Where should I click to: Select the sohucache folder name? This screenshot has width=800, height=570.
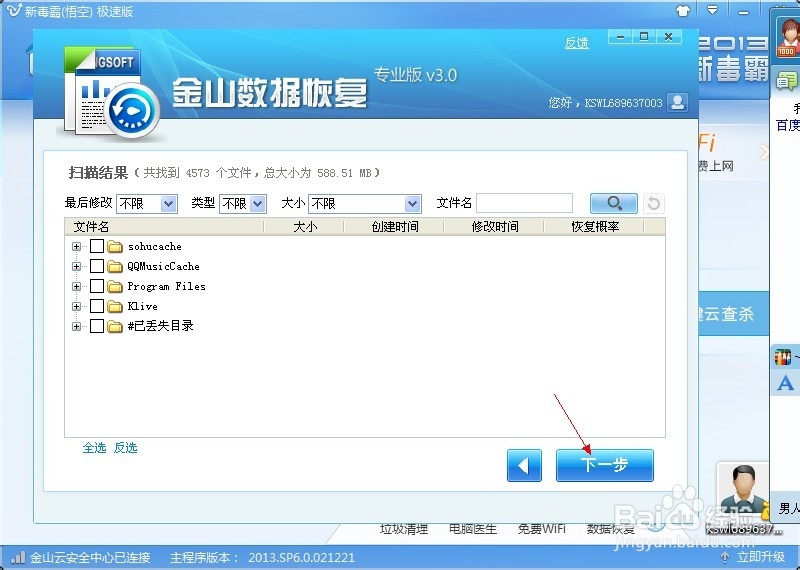tap(155, 246)
